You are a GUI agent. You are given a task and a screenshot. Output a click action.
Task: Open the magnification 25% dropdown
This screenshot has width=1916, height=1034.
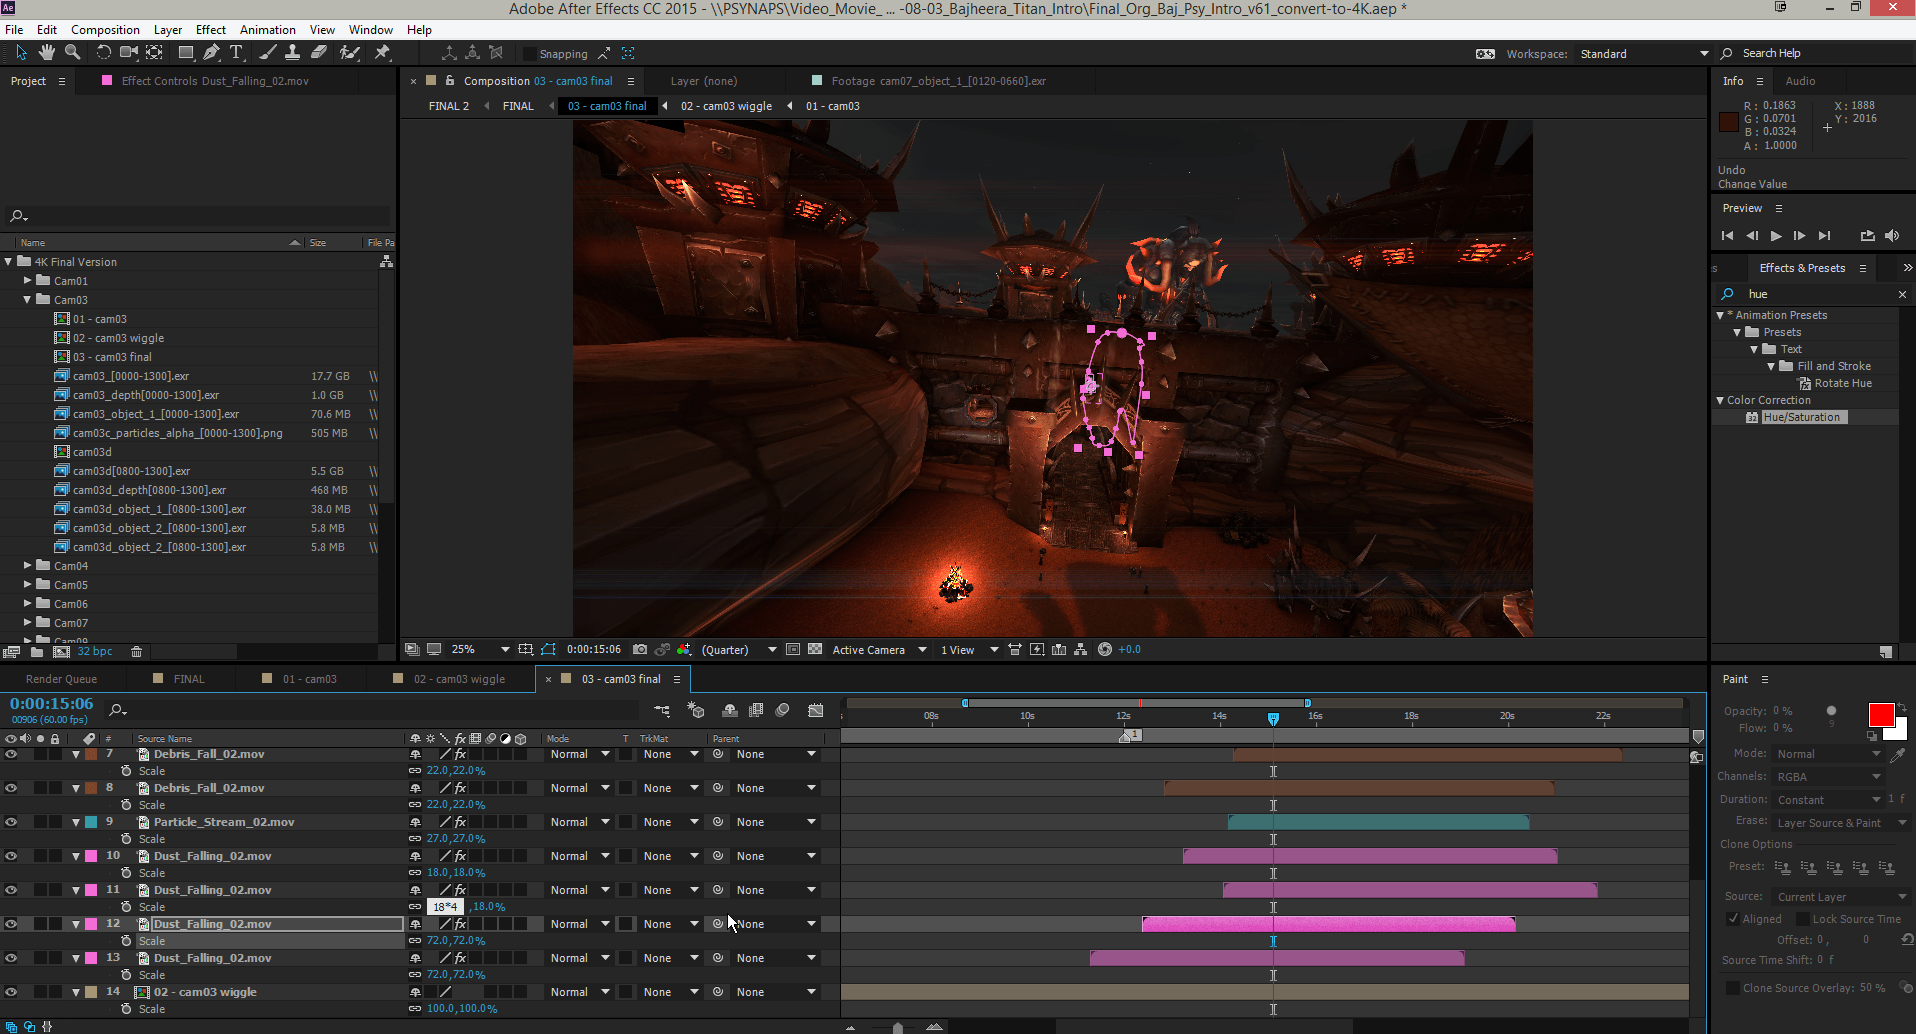click(x=480, y=649)
